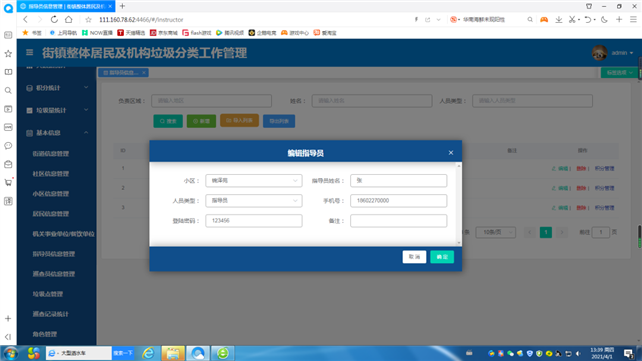Viewport: 642px width, 361px height.
Task: Click the scissors screenshot tool icon
Action: tap(572, 19)
